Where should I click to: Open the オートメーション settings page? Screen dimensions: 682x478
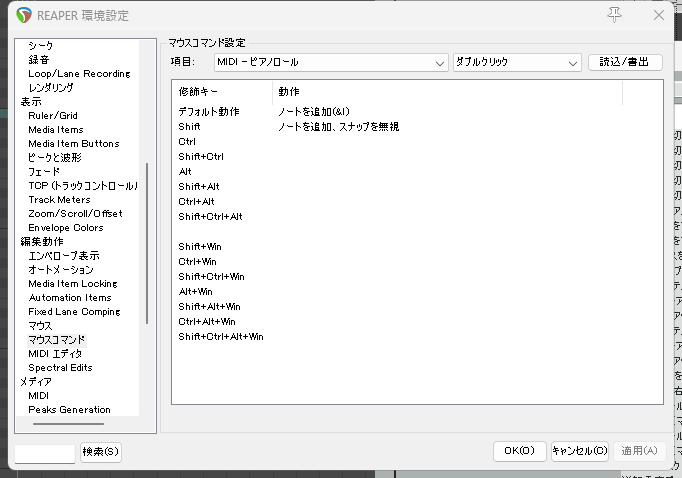click(61, 270)
